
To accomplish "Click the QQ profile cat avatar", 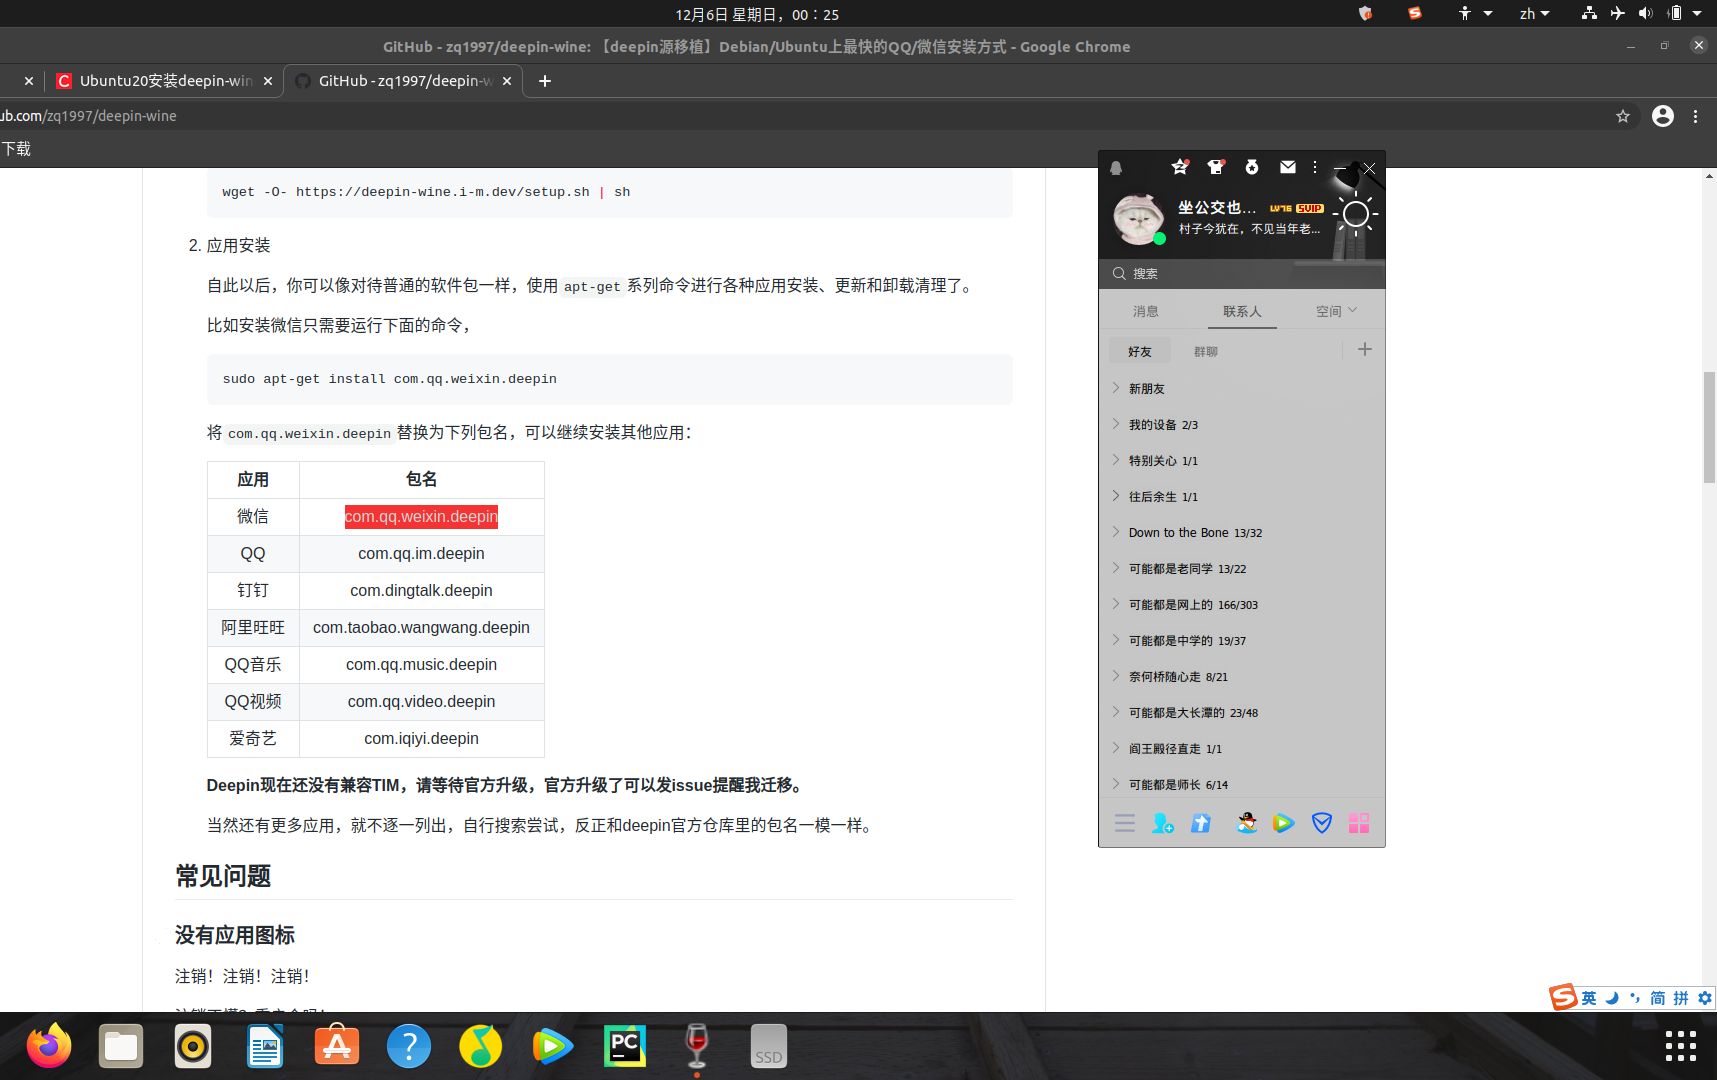I will [x=1139, y=219].
